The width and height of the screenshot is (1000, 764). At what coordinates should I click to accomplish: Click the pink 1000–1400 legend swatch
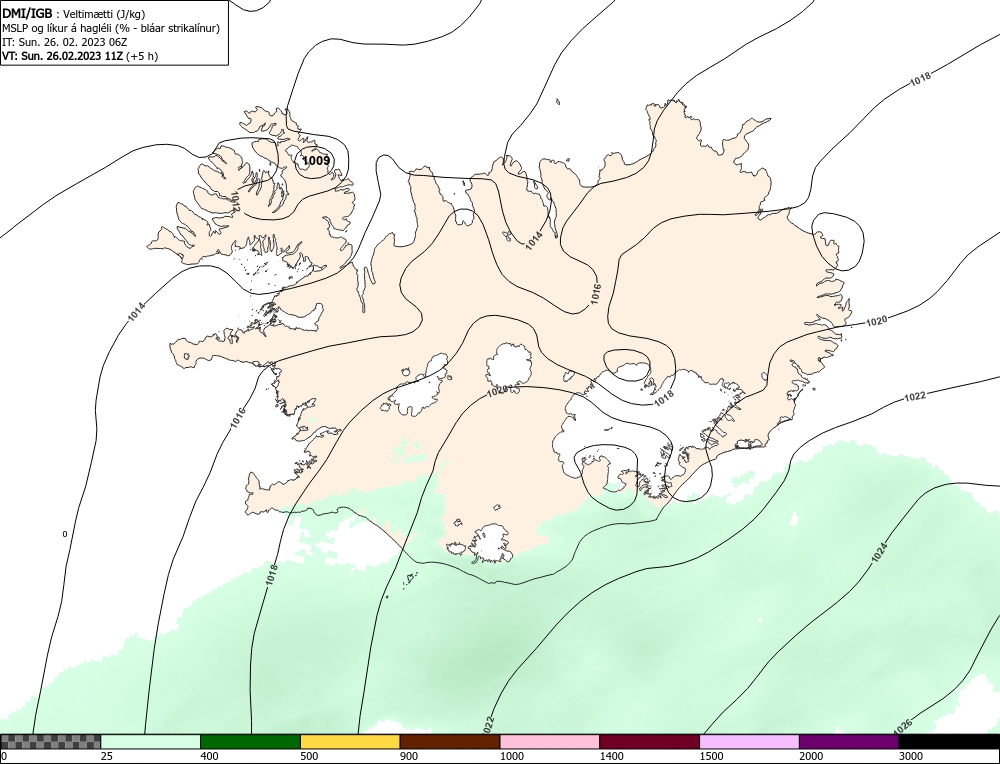click(x=550, y=742)
